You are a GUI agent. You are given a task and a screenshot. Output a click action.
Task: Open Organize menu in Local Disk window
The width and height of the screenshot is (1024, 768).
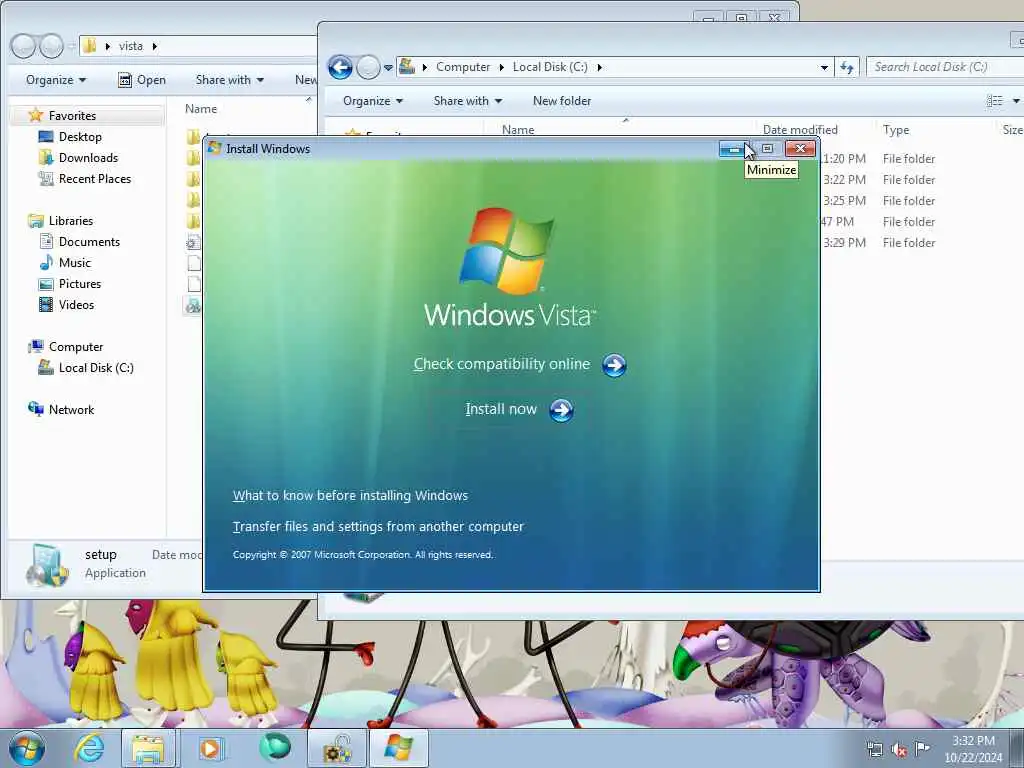[373, 101]
